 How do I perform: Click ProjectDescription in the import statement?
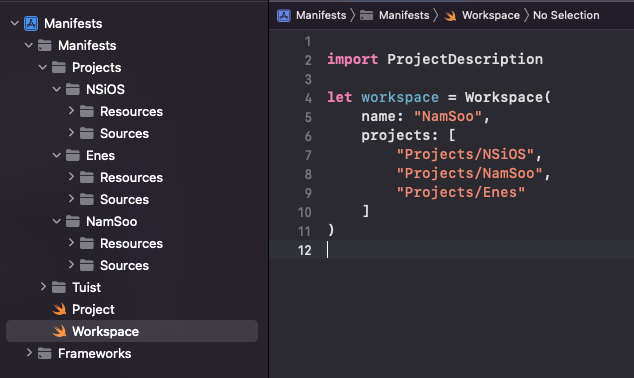tap(465, 59)
